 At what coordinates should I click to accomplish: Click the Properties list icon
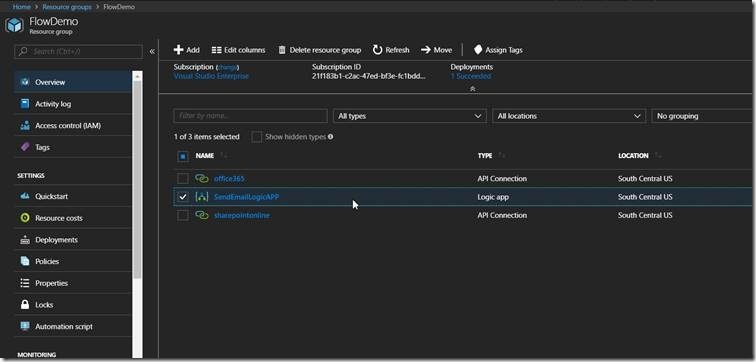click(26, 283)
